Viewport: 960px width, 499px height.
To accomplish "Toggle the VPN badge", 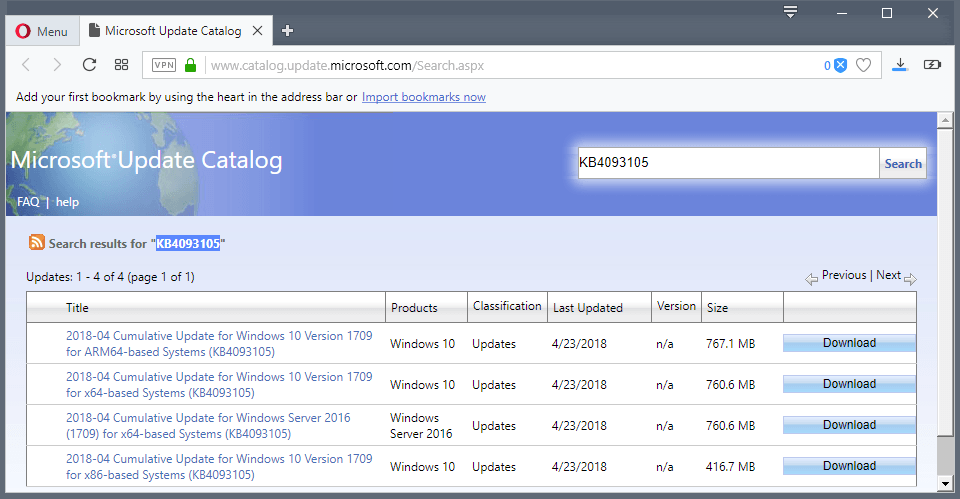I will pyautogui.click(x=164, y=65).
